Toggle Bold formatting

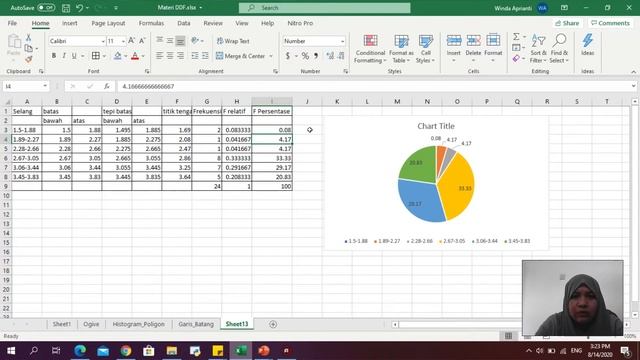pyautogui.click(x=53, y=56)
